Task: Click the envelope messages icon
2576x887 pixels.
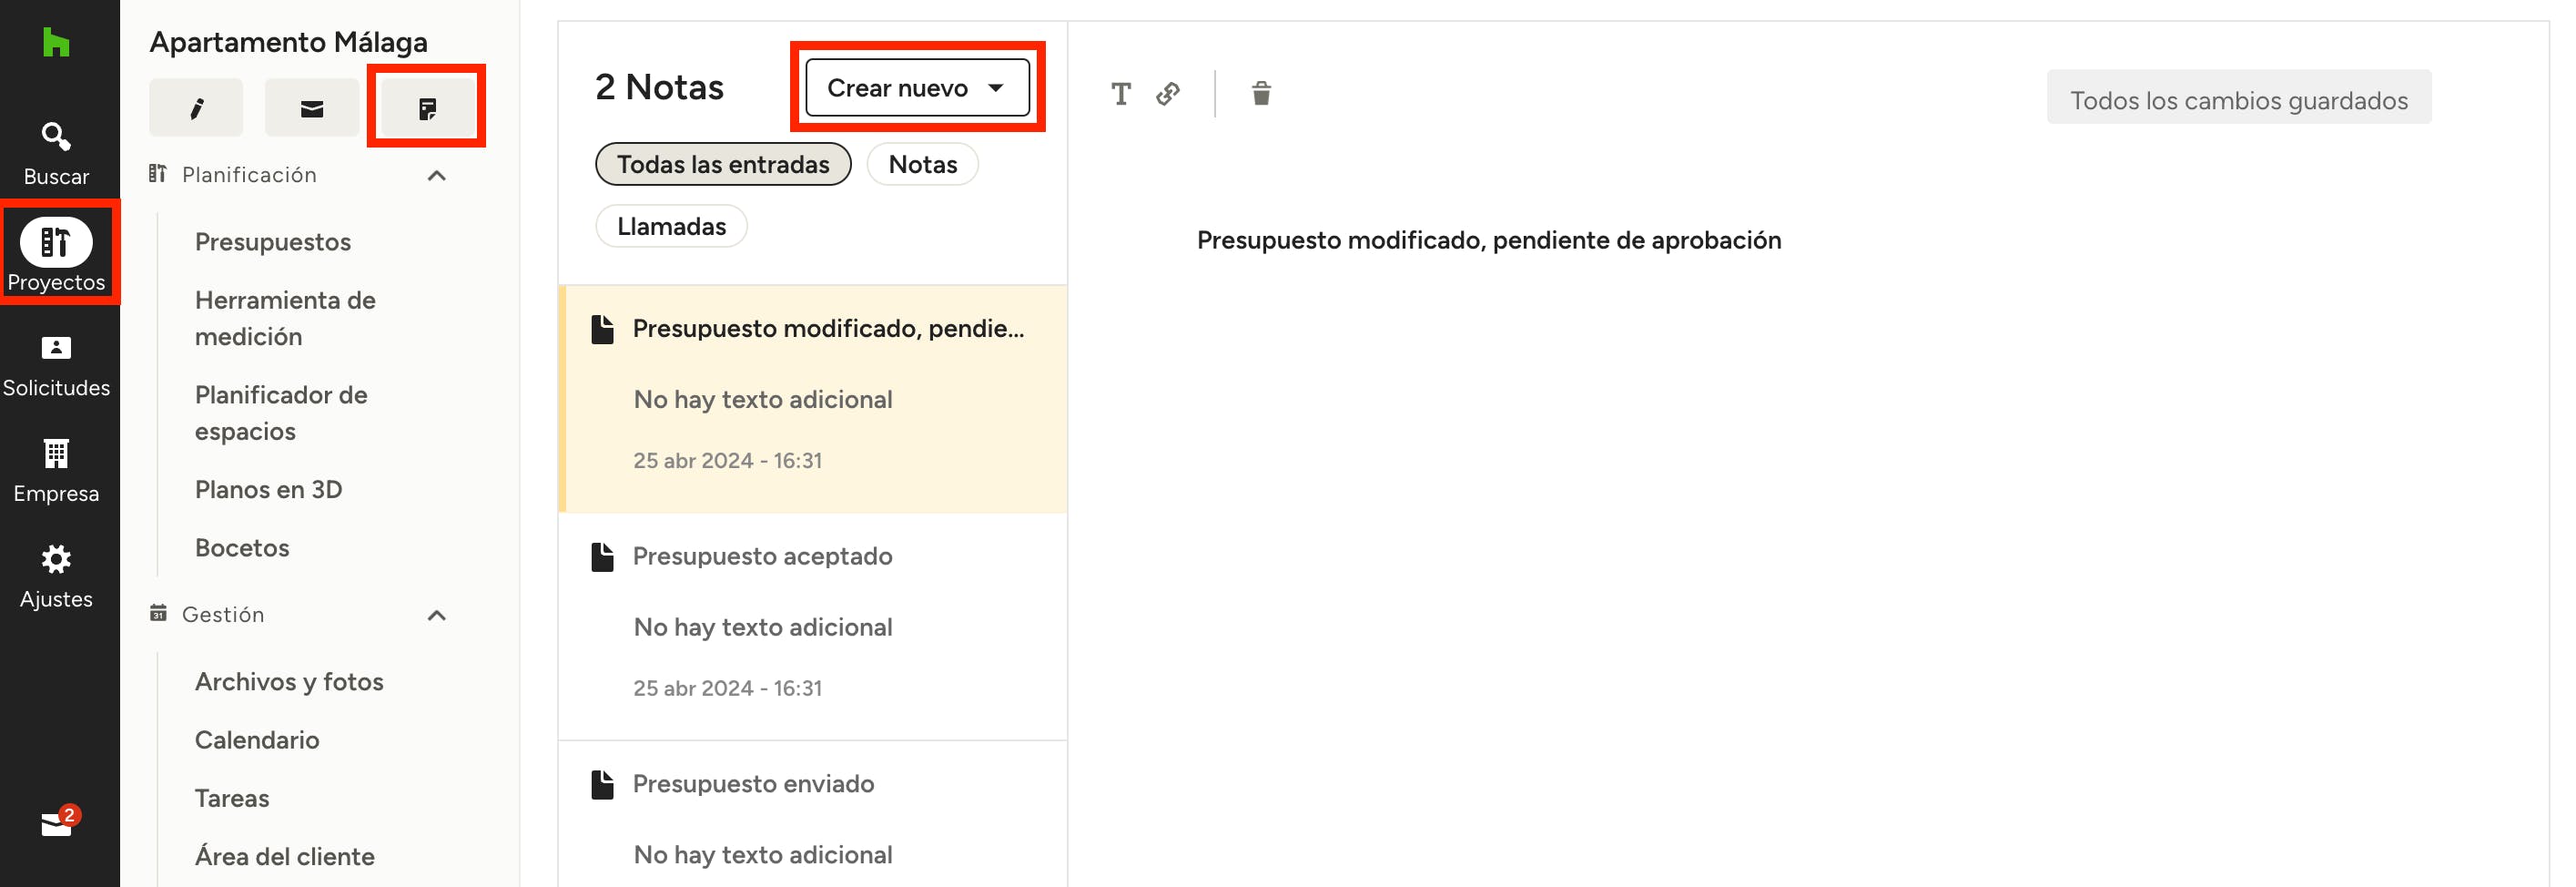Action: point(312,108)
